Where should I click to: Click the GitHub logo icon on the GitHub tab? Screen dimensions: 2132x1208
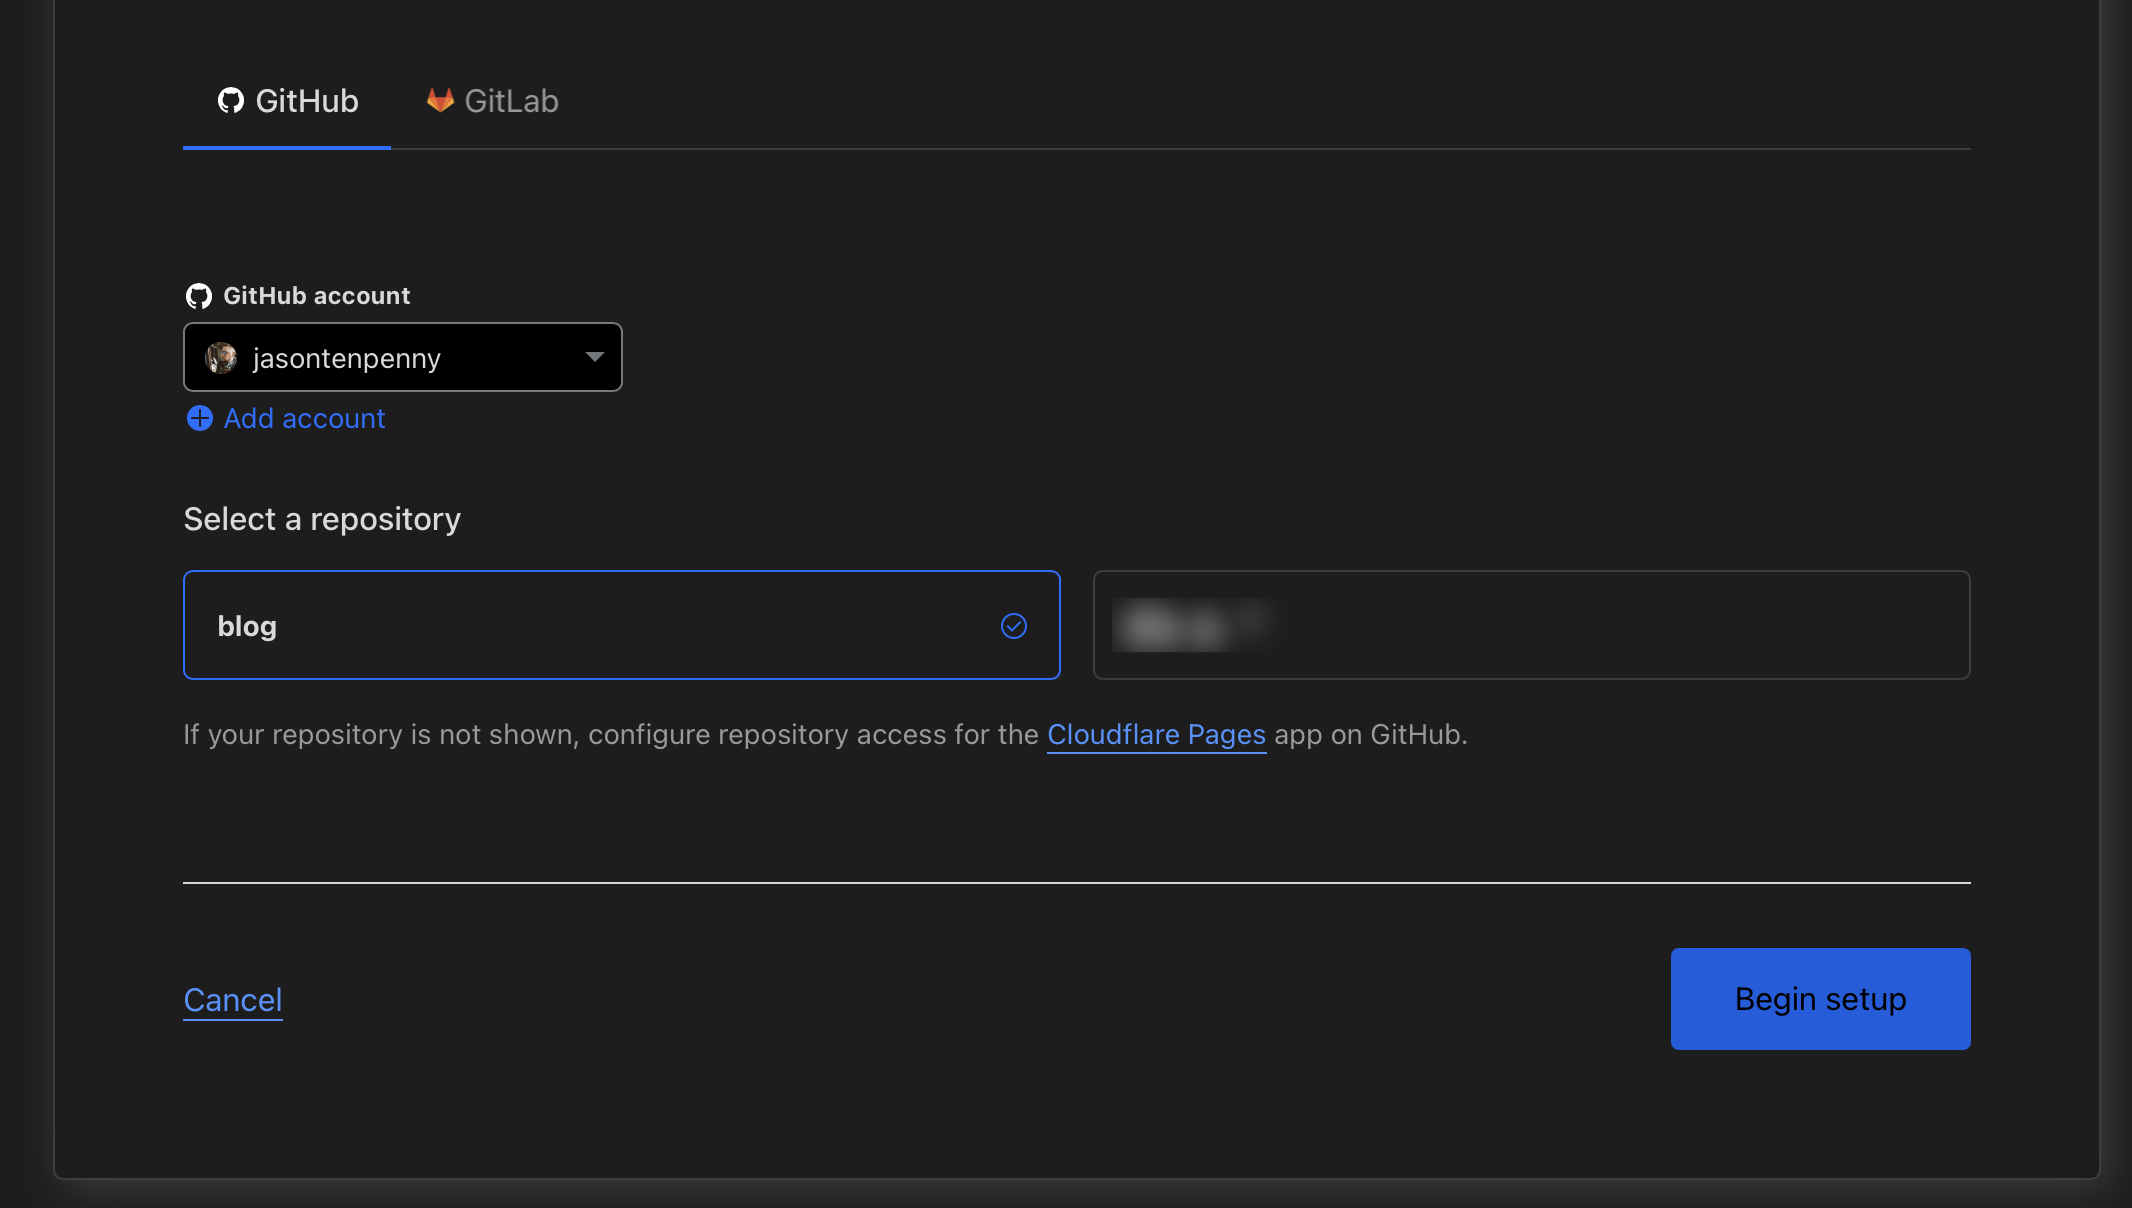pos(232,100)
